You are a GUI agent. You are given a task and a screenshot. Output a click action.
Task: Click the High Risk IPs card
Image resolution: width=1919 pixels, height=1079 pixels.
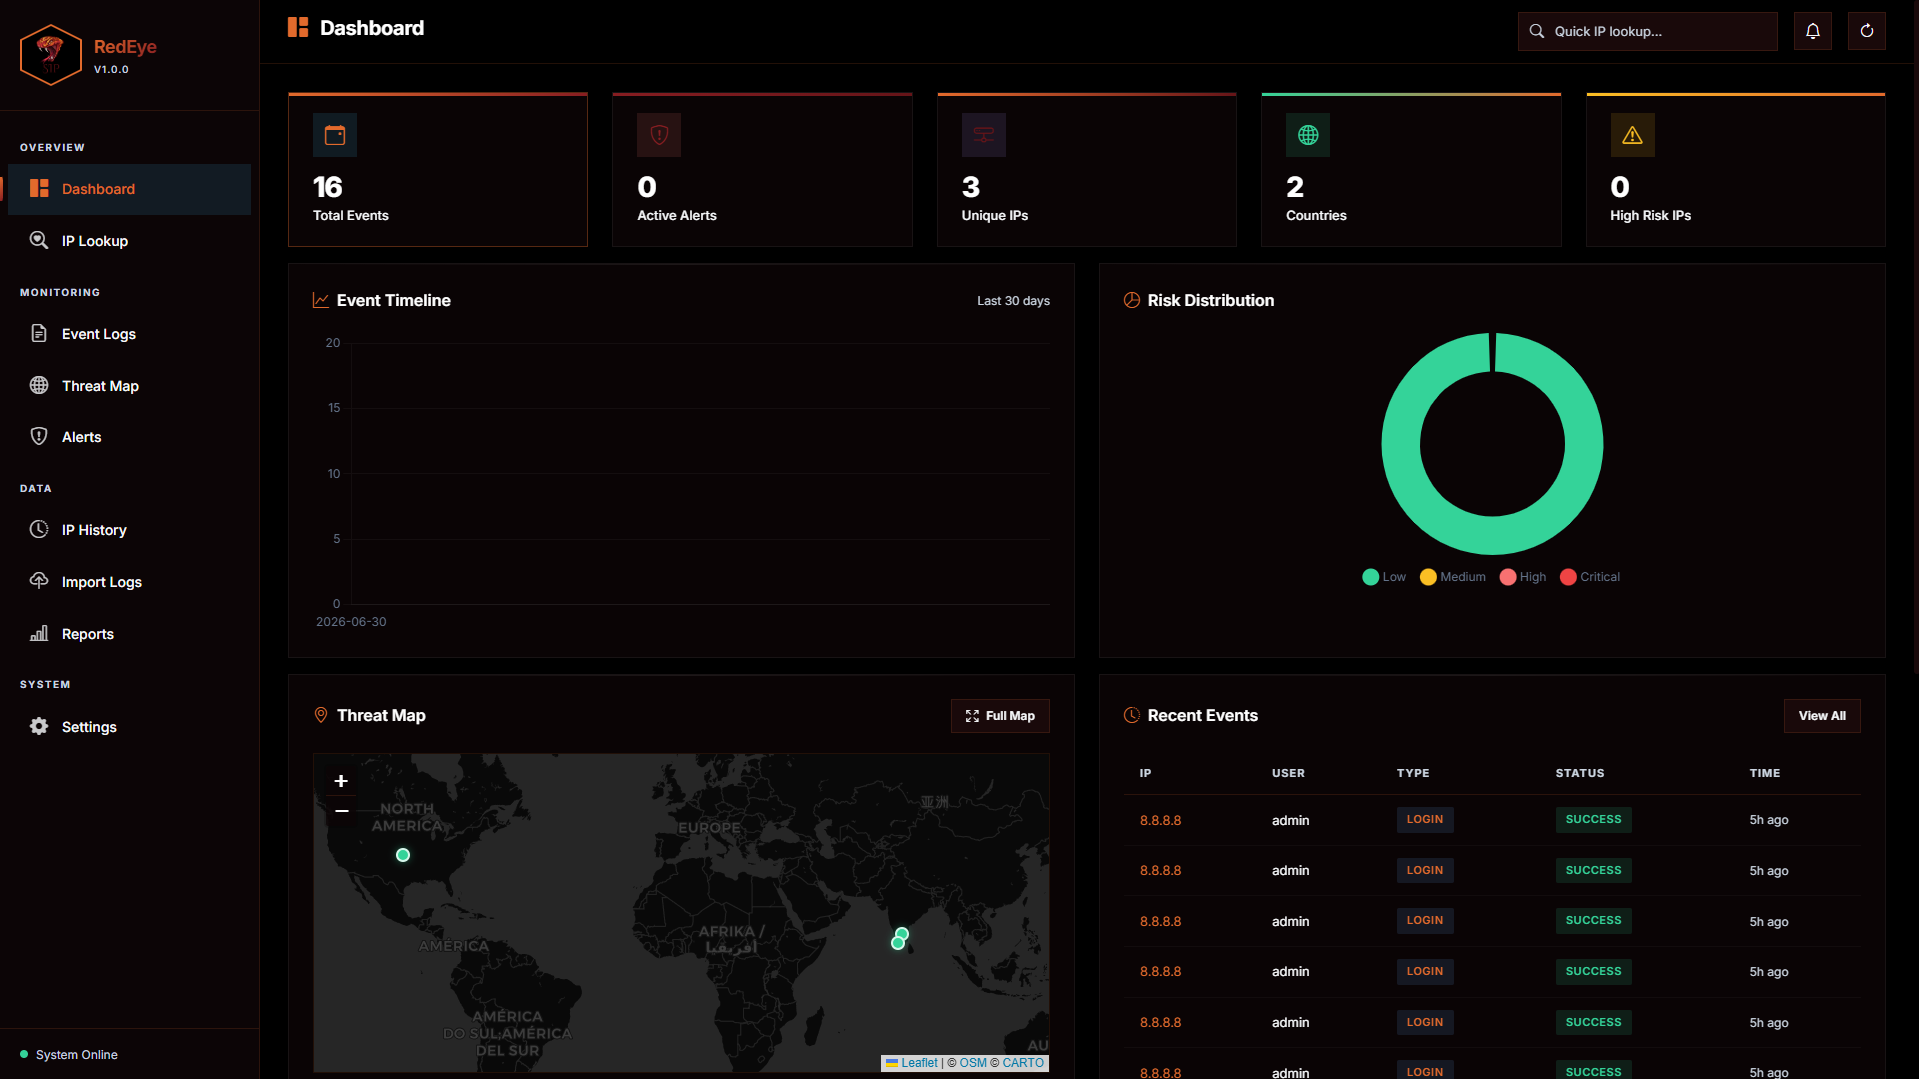point(1736,170)
